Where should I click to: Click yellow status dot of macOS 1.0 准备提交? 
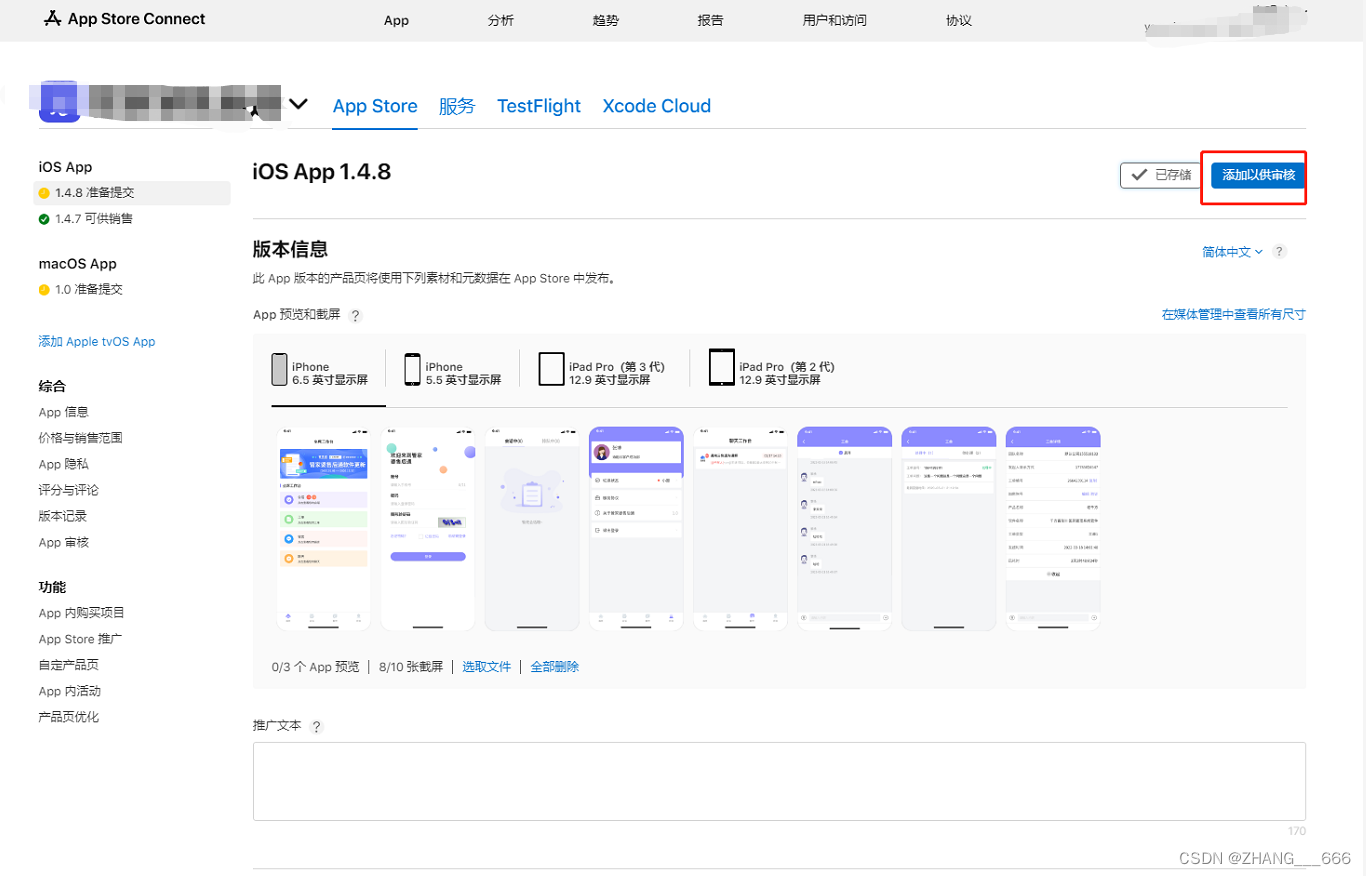pos(44,290)
